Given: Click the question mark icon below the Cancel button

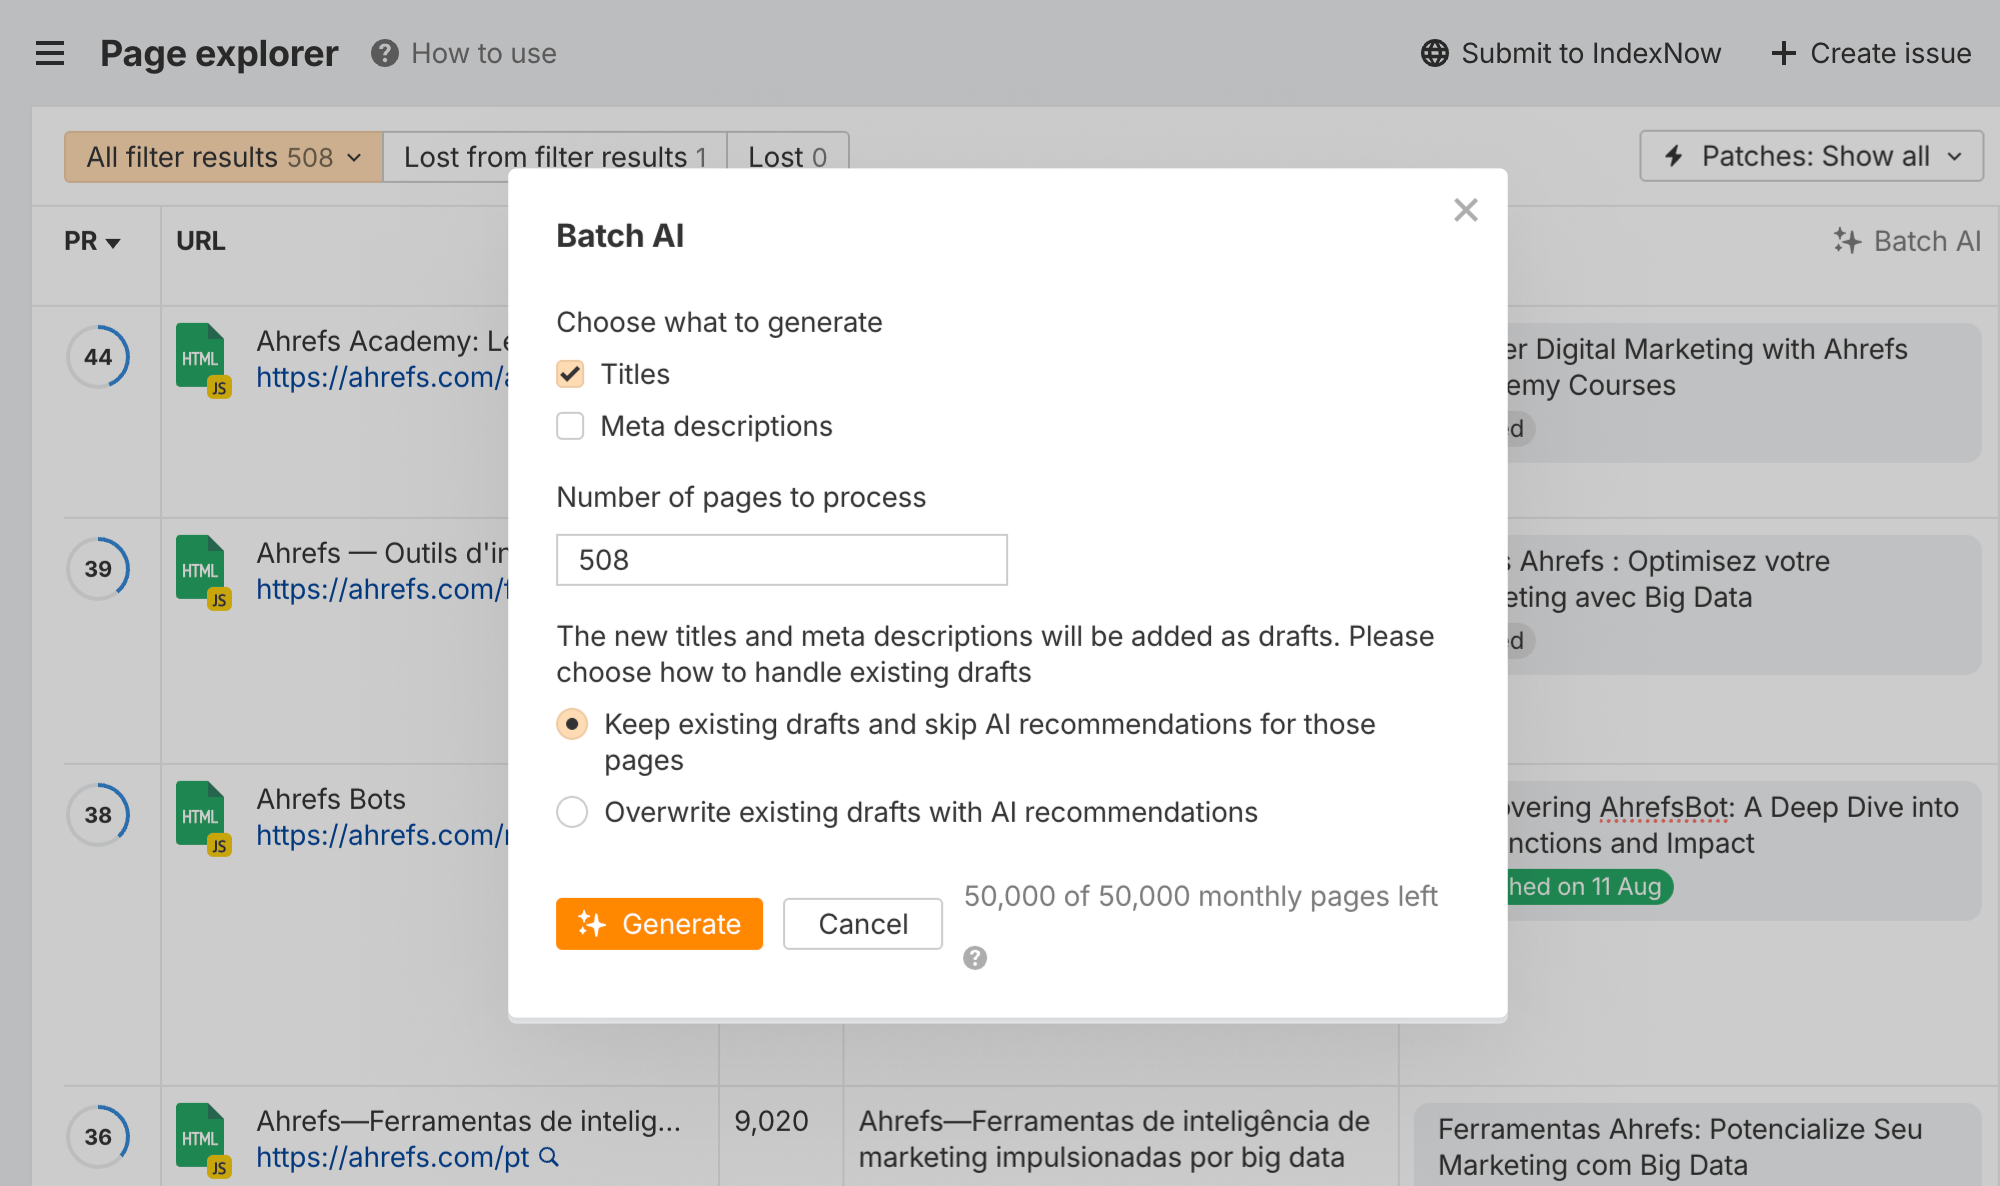Looking at the screenshot, I should click(975, 958).
